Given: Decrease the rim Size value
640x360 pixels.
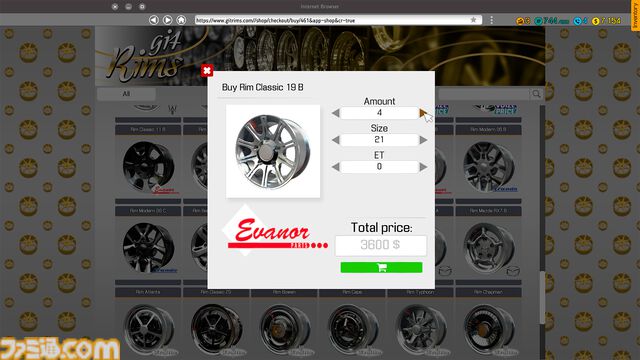Looking at the screenshot, I should click(x=336, y=140).
